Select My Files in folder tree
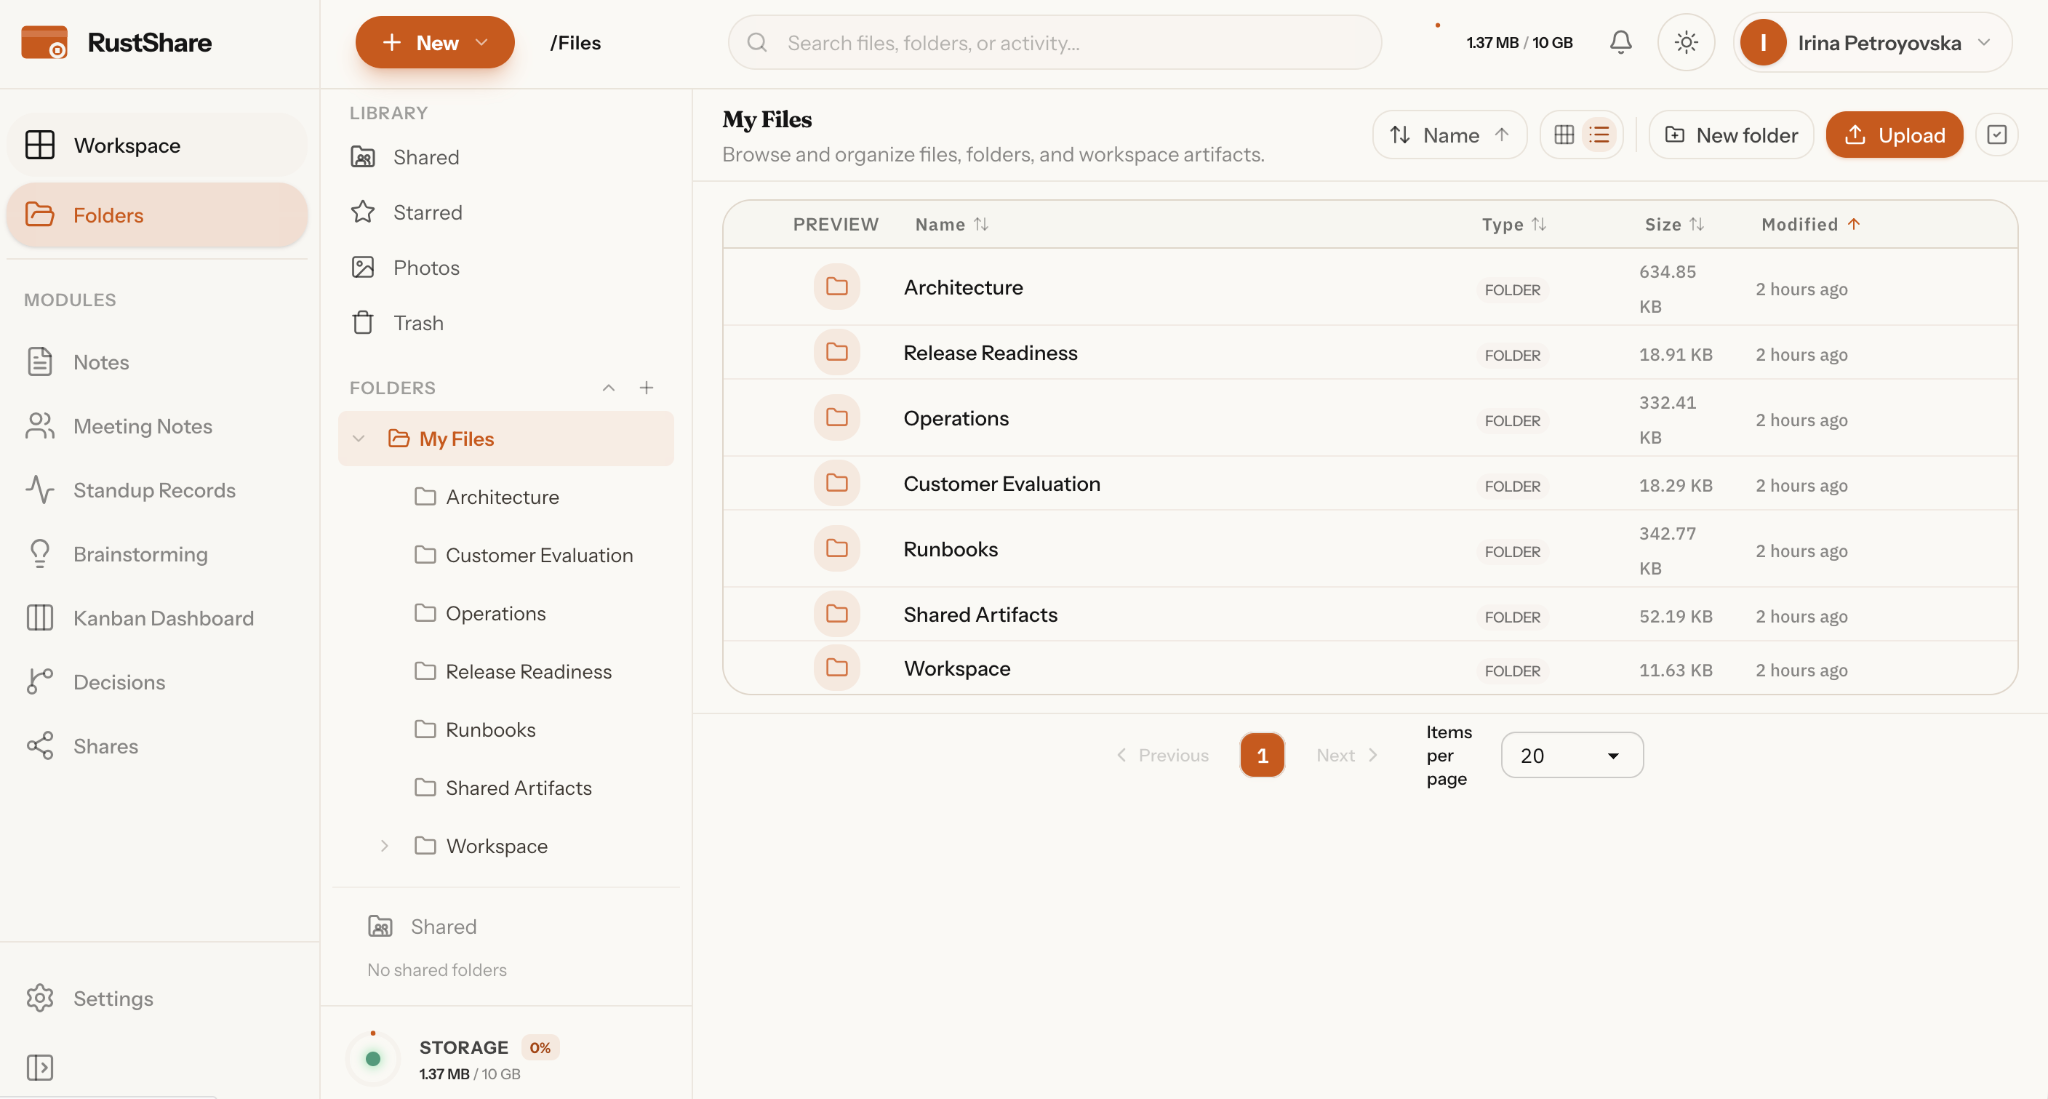The width and height of the screenshot is (2048, 1099). pos(505,439)
